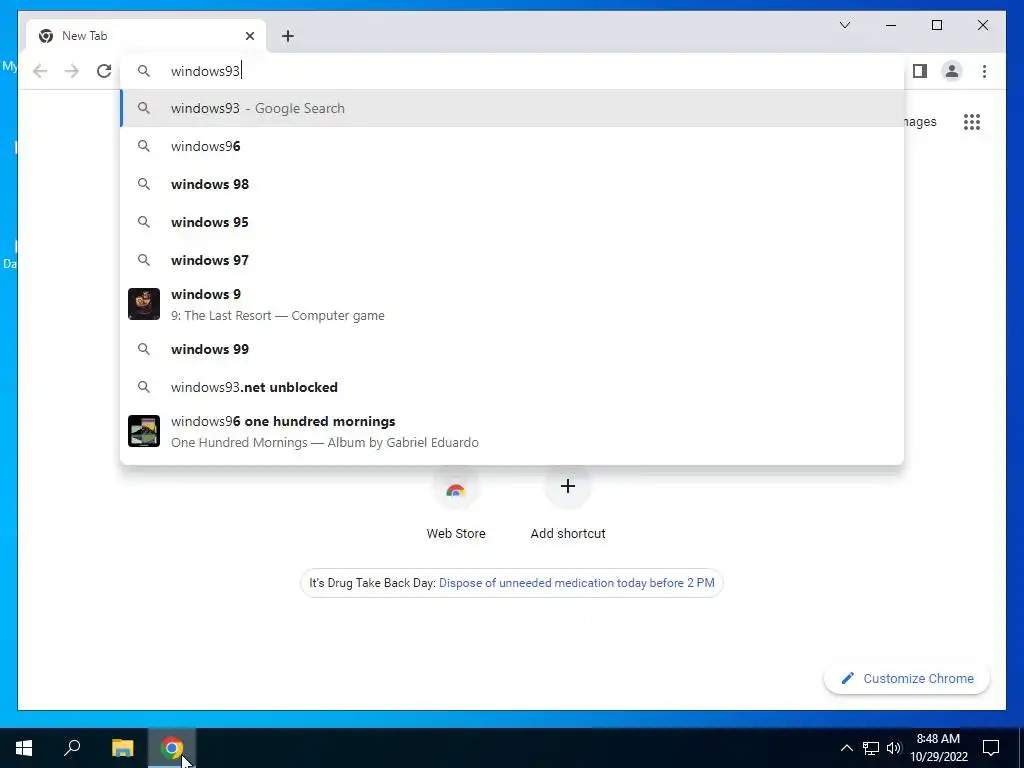Screen dimensions: 1024x768
Task: Click in the address bar with windows93
Action: 512,71
